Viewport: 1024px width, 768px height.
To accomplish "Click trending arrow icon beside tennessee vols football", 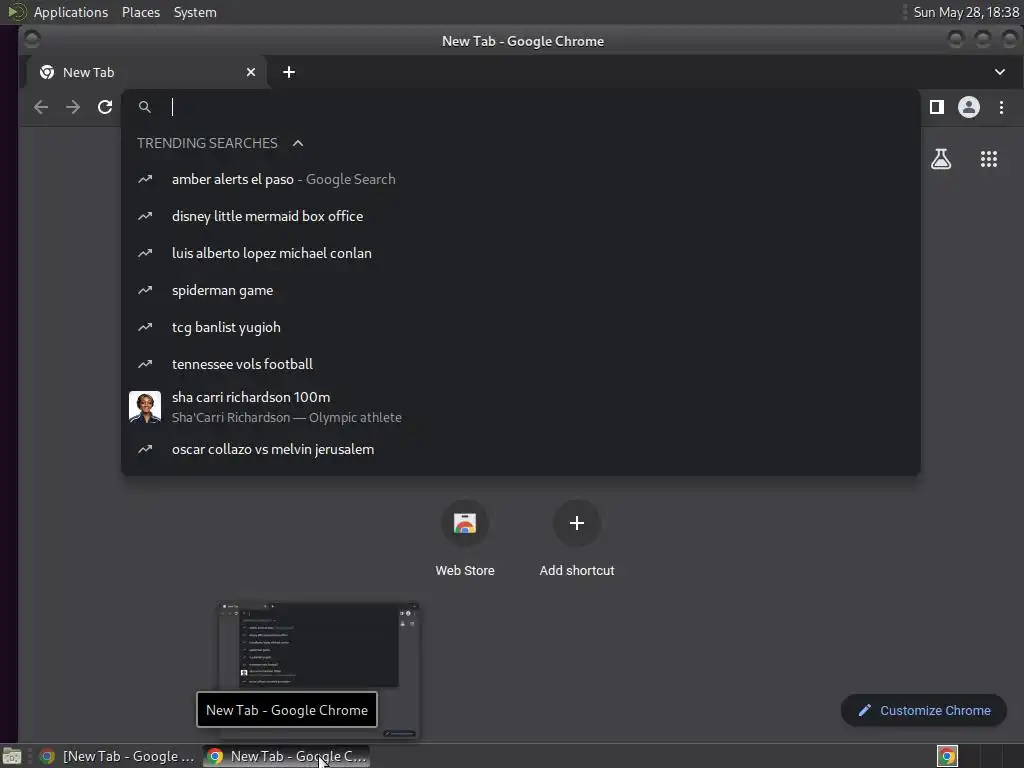I will pyautogui.click(x=145, y=364).
